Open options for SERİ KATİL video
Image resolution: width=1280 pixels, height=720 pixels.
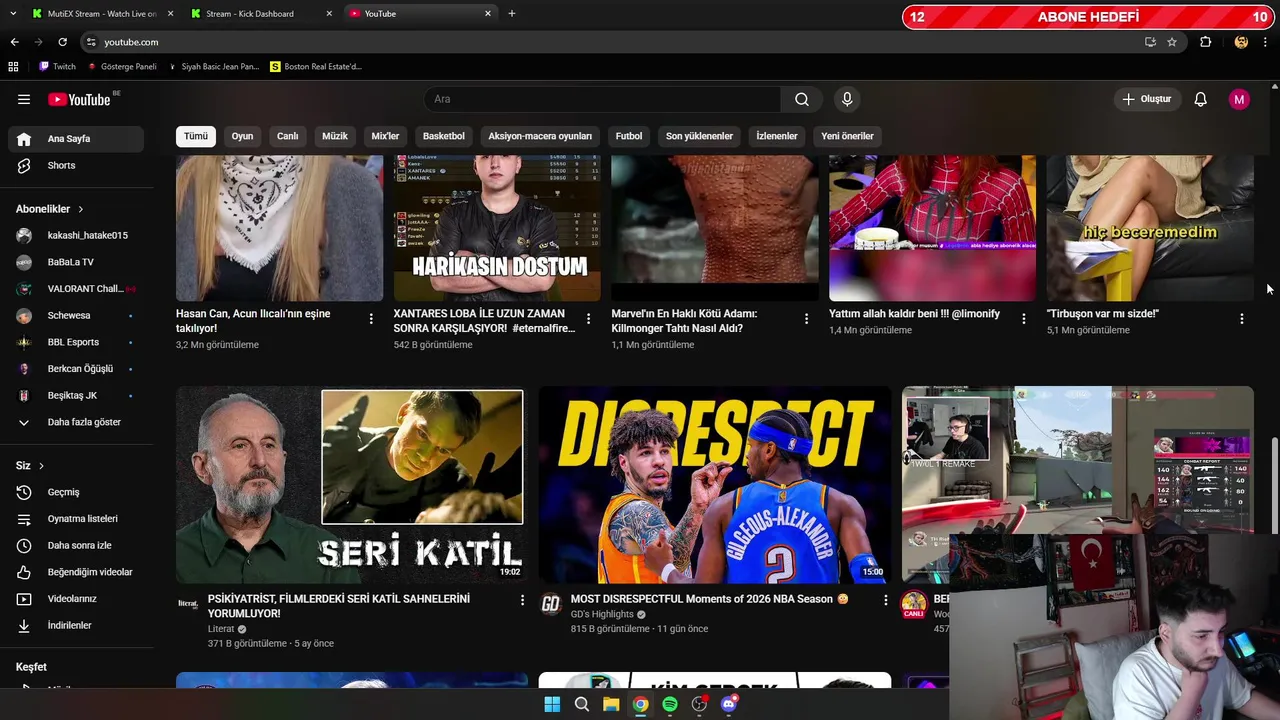click(x=521, y=600)
